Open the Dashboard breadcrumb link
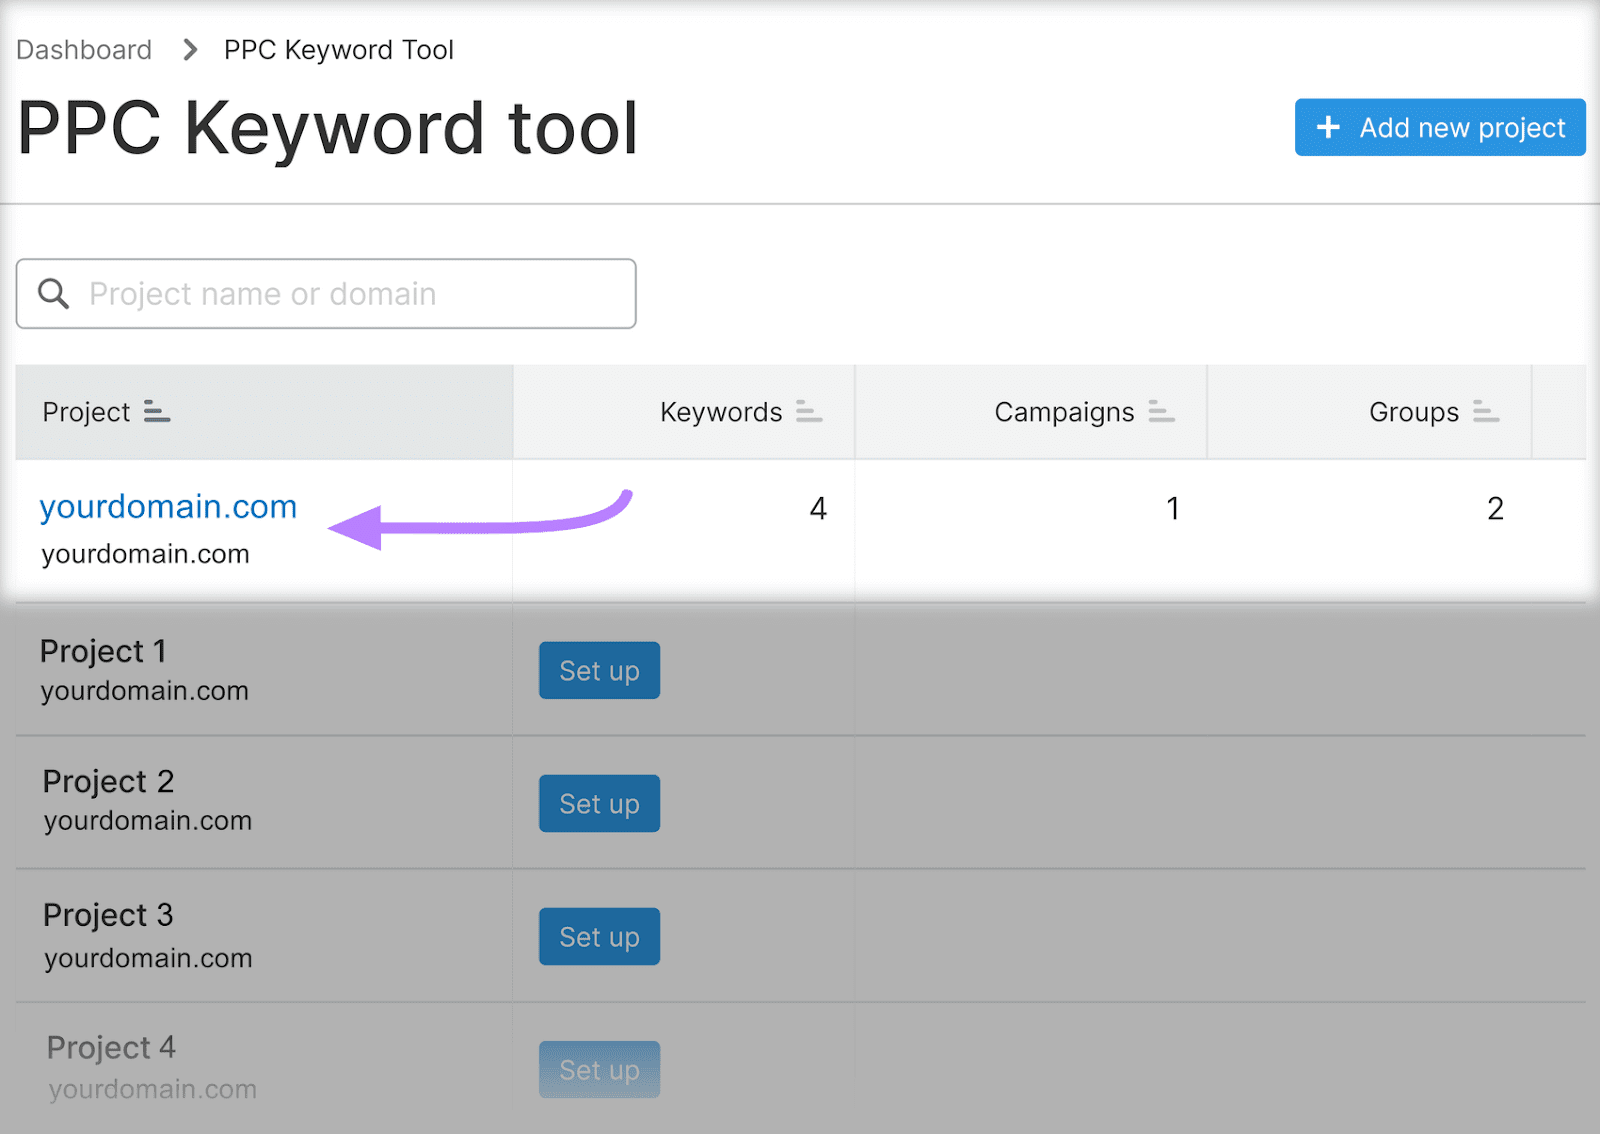The height and width of the screenshot is (1134, 1600). [84, 50]
